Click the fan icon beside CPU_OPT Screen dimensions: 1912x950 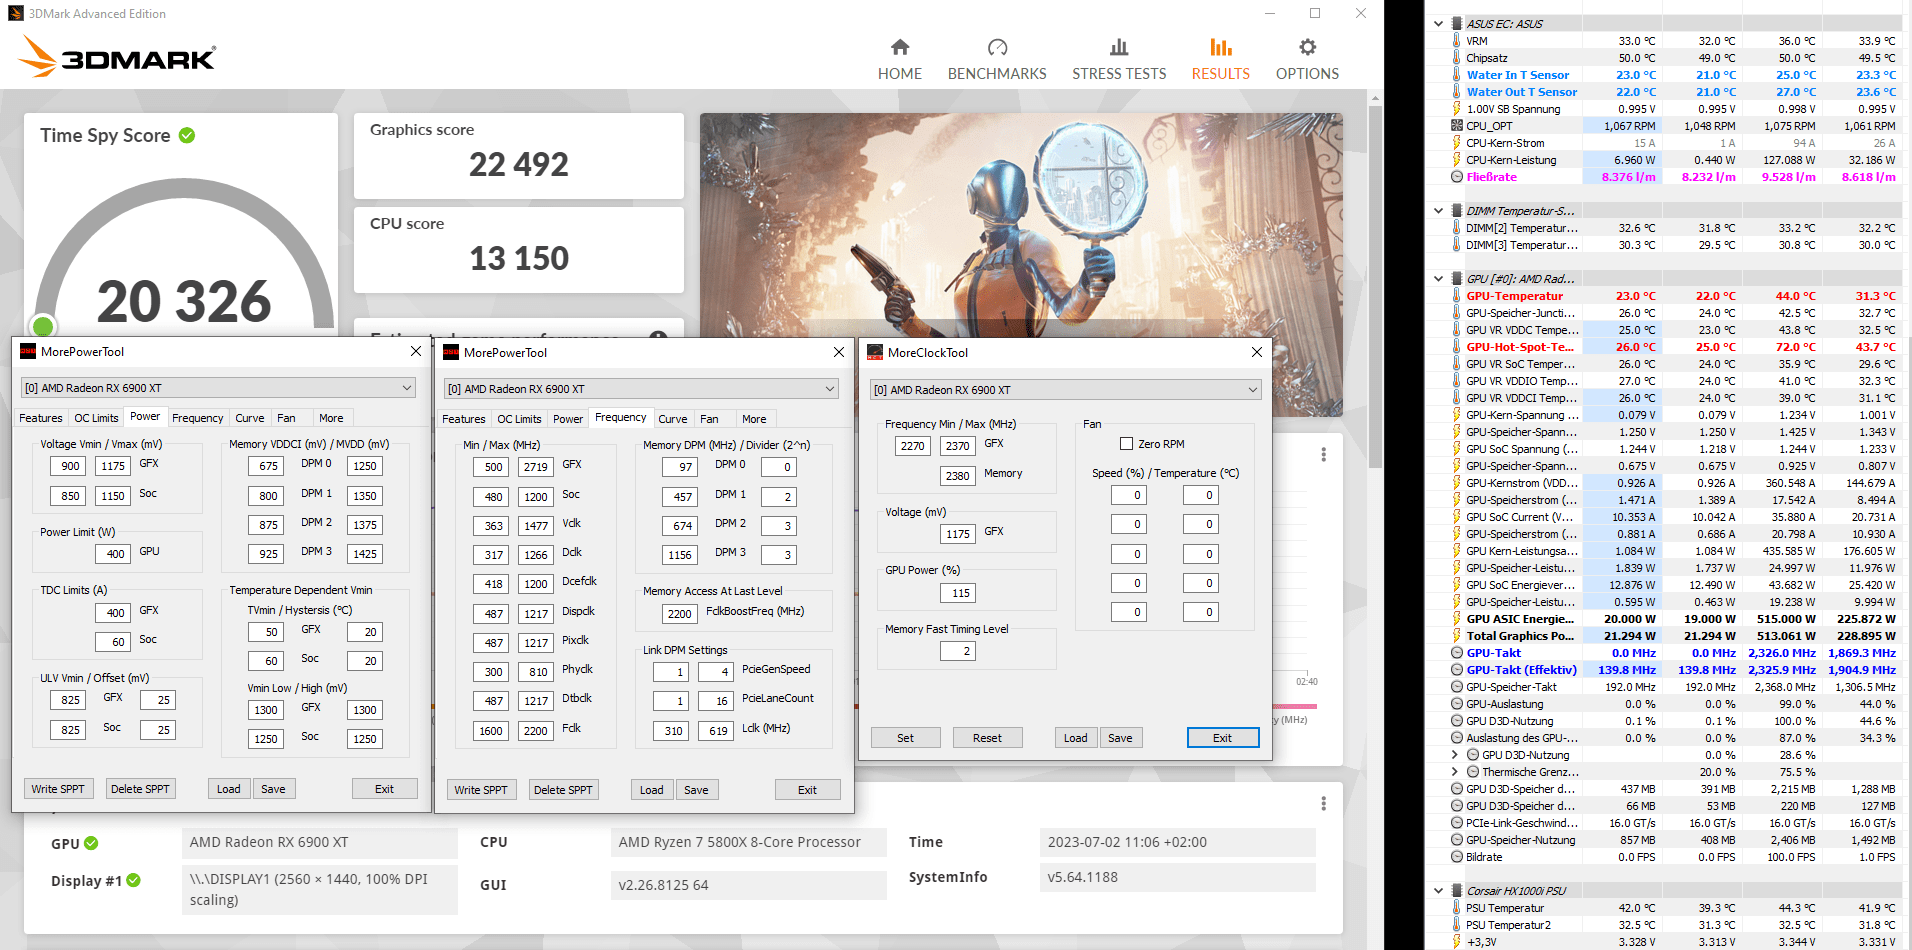coord(1457,126)
